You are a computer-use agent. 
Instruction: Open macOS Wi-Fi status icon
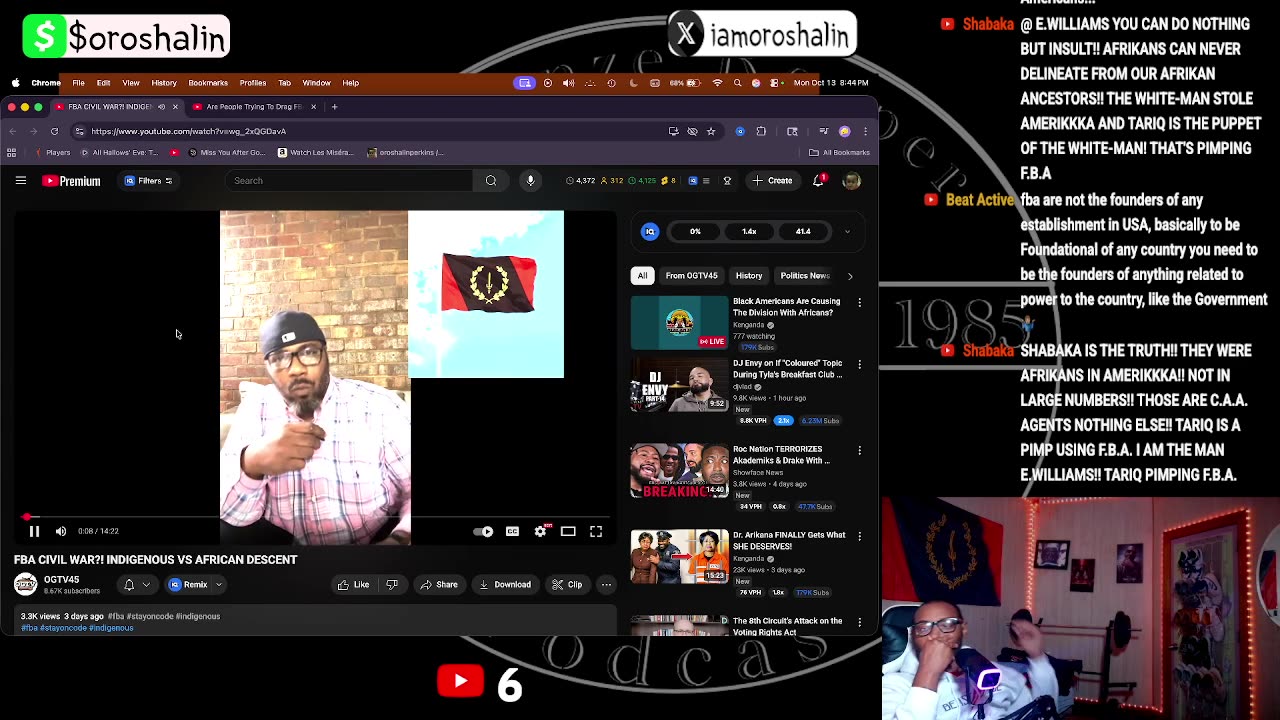[717, 83]
